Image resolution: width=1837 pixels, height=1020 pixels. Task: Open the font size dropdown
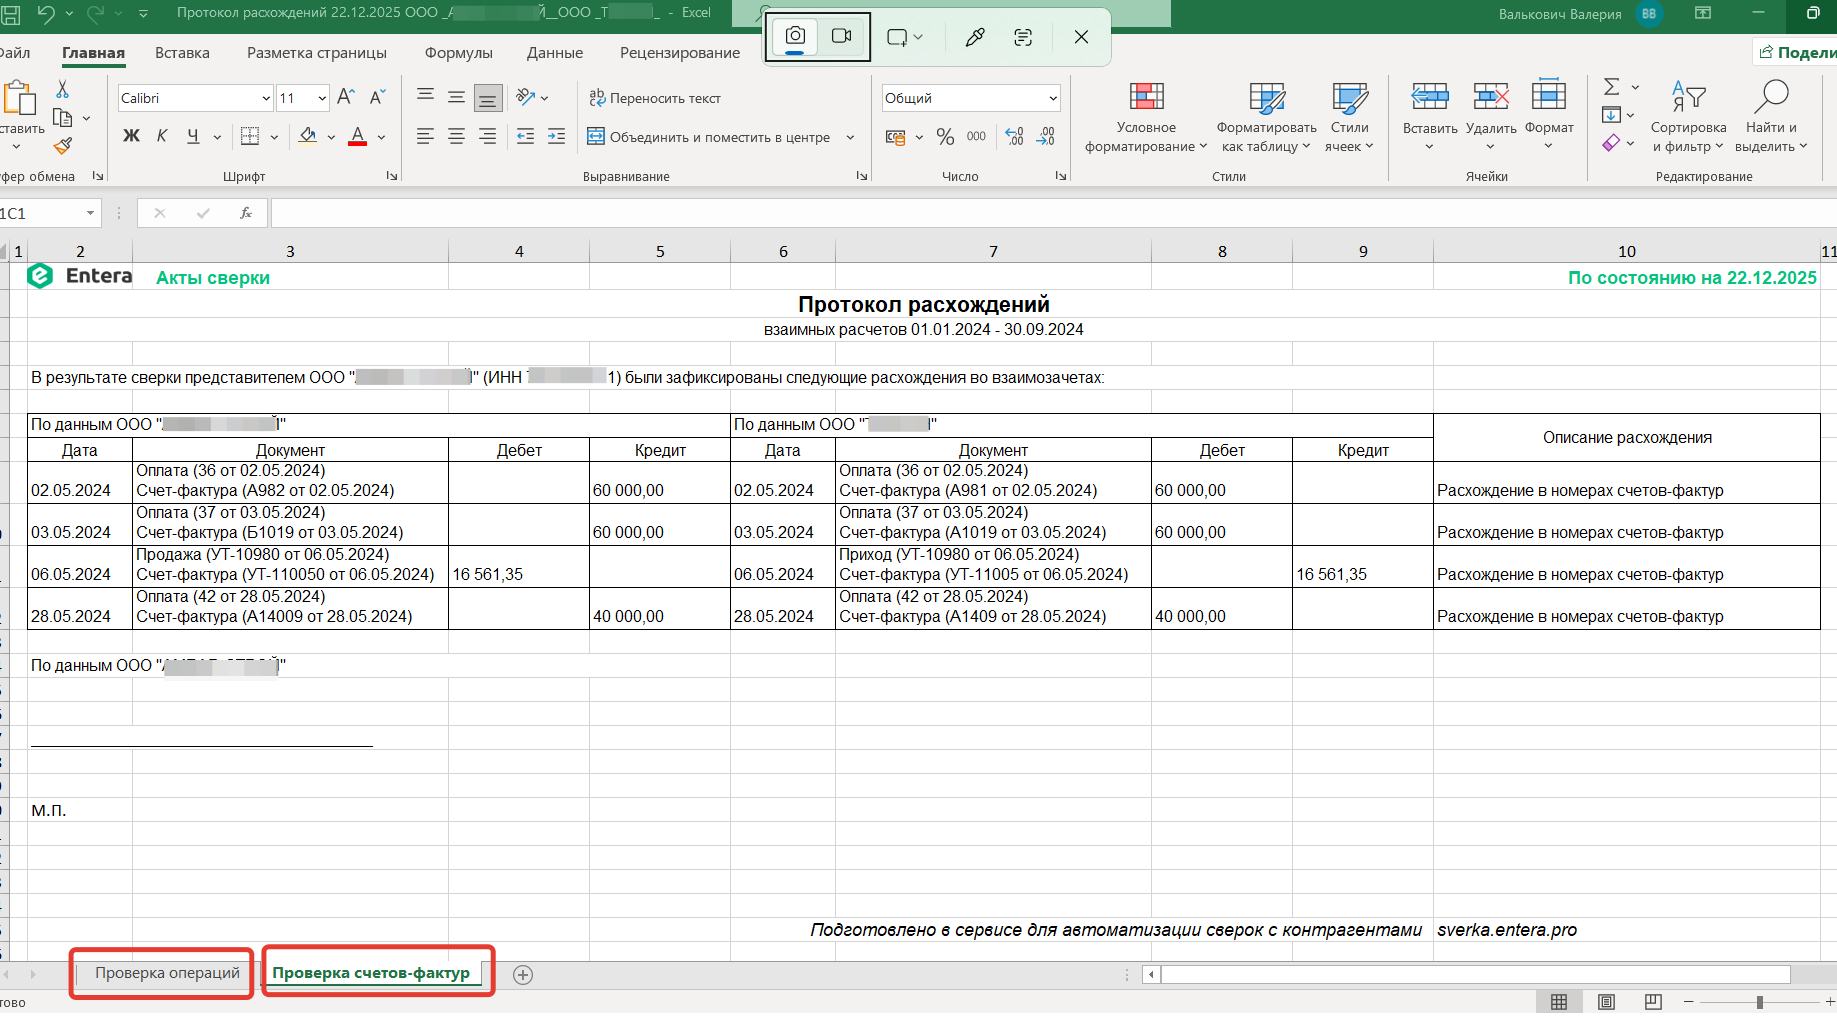click(x=322, y=98)
